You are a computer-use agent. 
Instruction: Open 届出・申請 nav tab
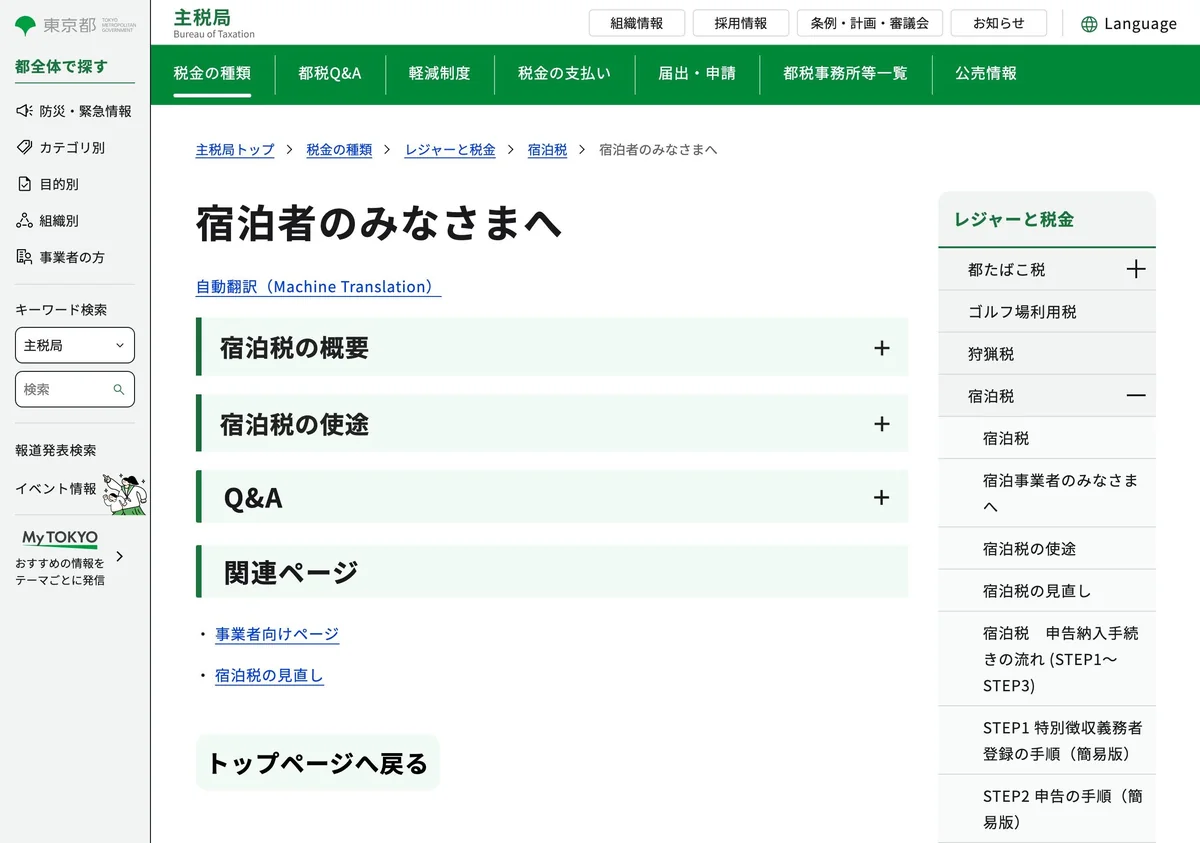pos(697,73)
